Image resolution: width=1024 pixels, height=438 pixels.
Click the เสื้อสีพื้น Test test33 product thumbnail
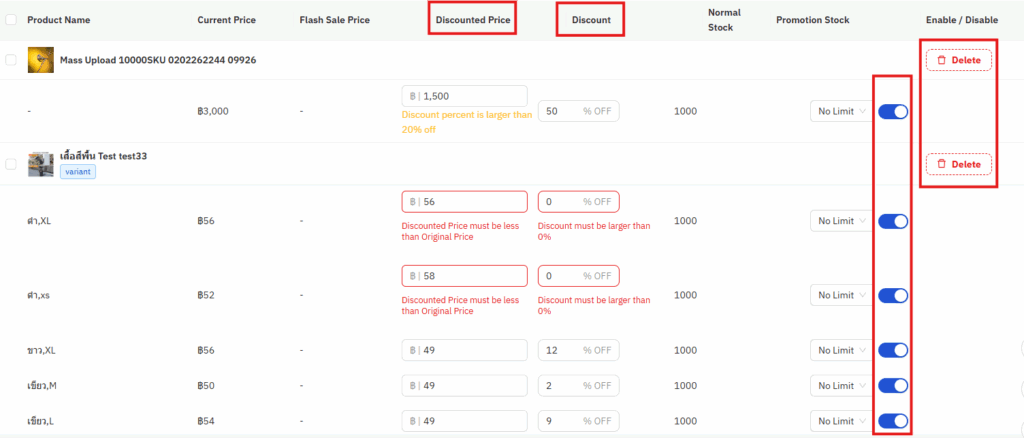[41, 163]
